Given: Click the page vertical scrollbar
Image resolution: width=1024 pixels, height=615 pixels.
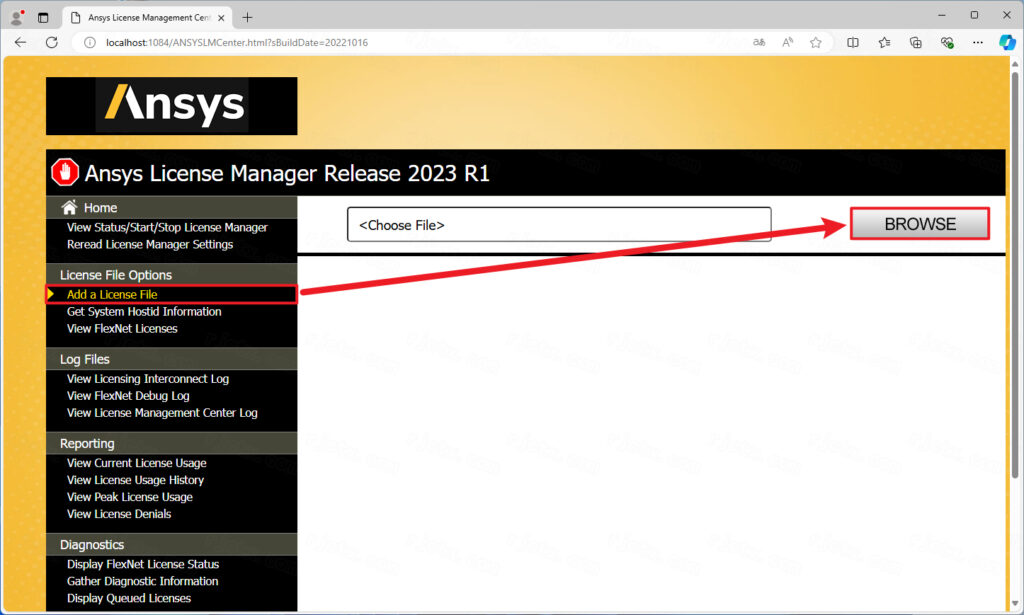Looking at the screenshot, I should pos(1015,274).
